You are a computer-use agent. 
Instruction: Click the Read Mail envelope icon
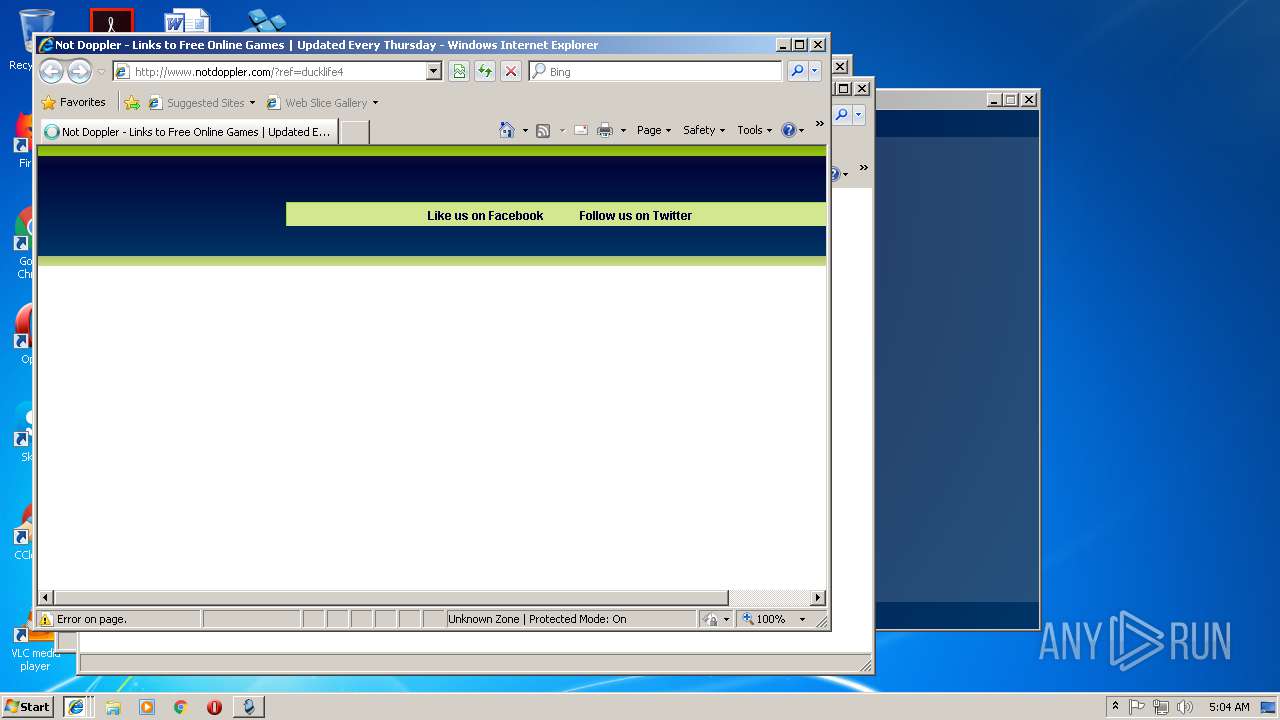(580, 130)
